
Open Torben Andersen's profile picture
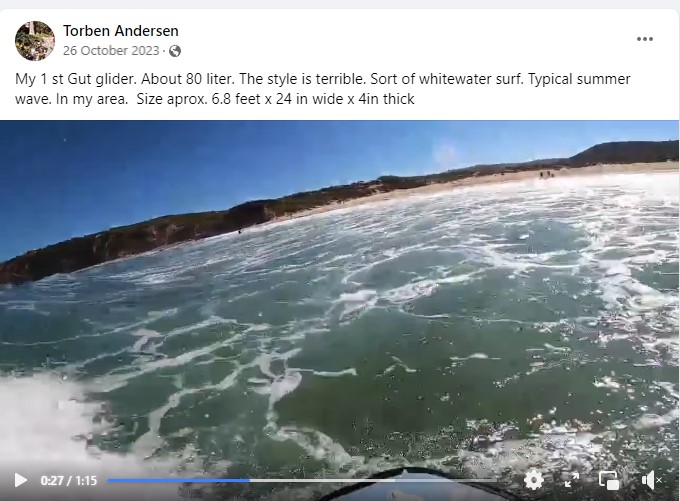point(35,41)
